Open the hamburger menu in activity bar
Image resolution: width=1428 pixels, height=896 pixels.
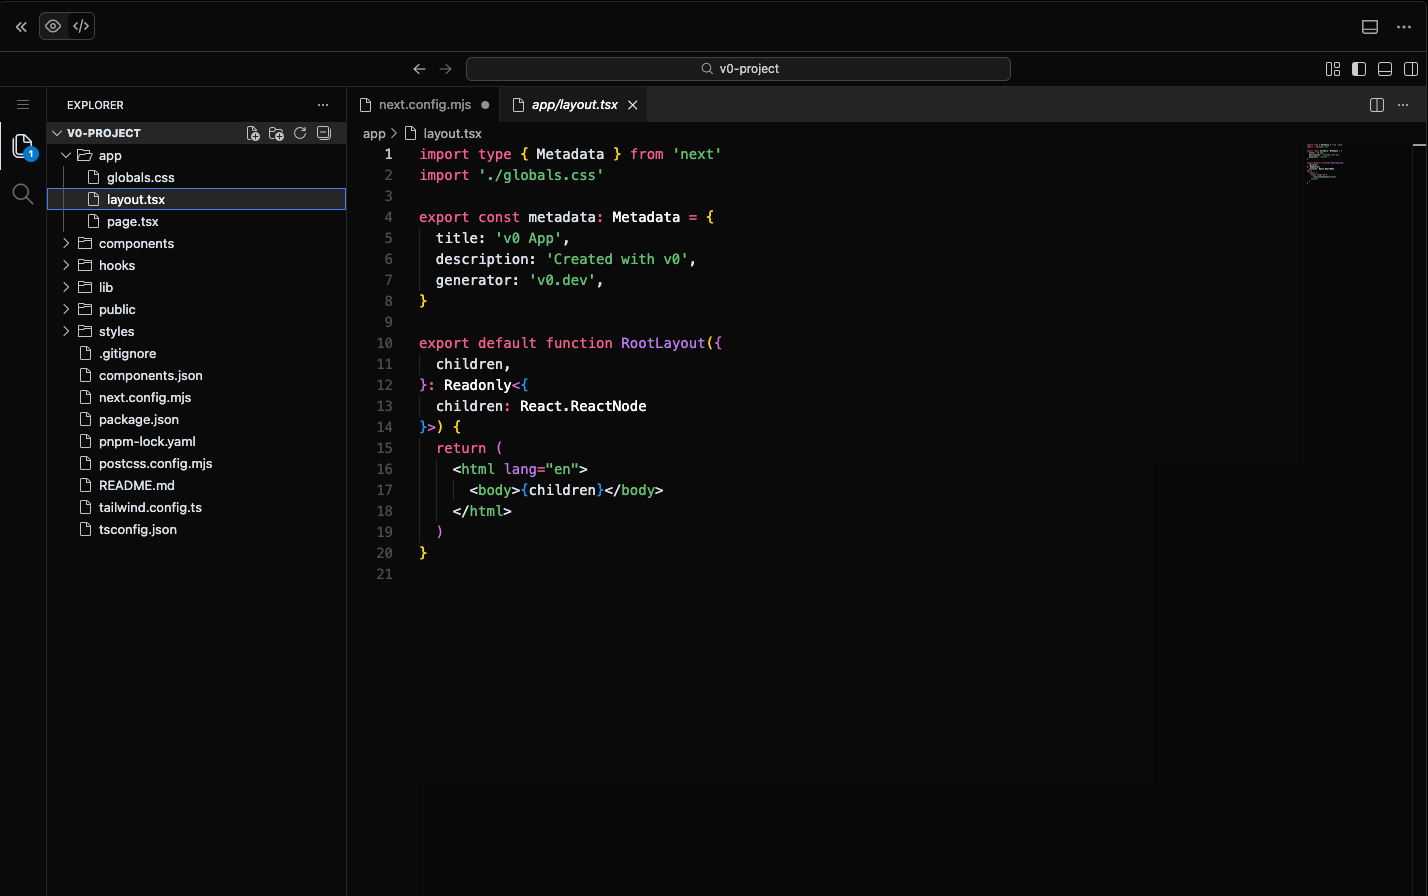pyautogui.click(x=22, y=105)
